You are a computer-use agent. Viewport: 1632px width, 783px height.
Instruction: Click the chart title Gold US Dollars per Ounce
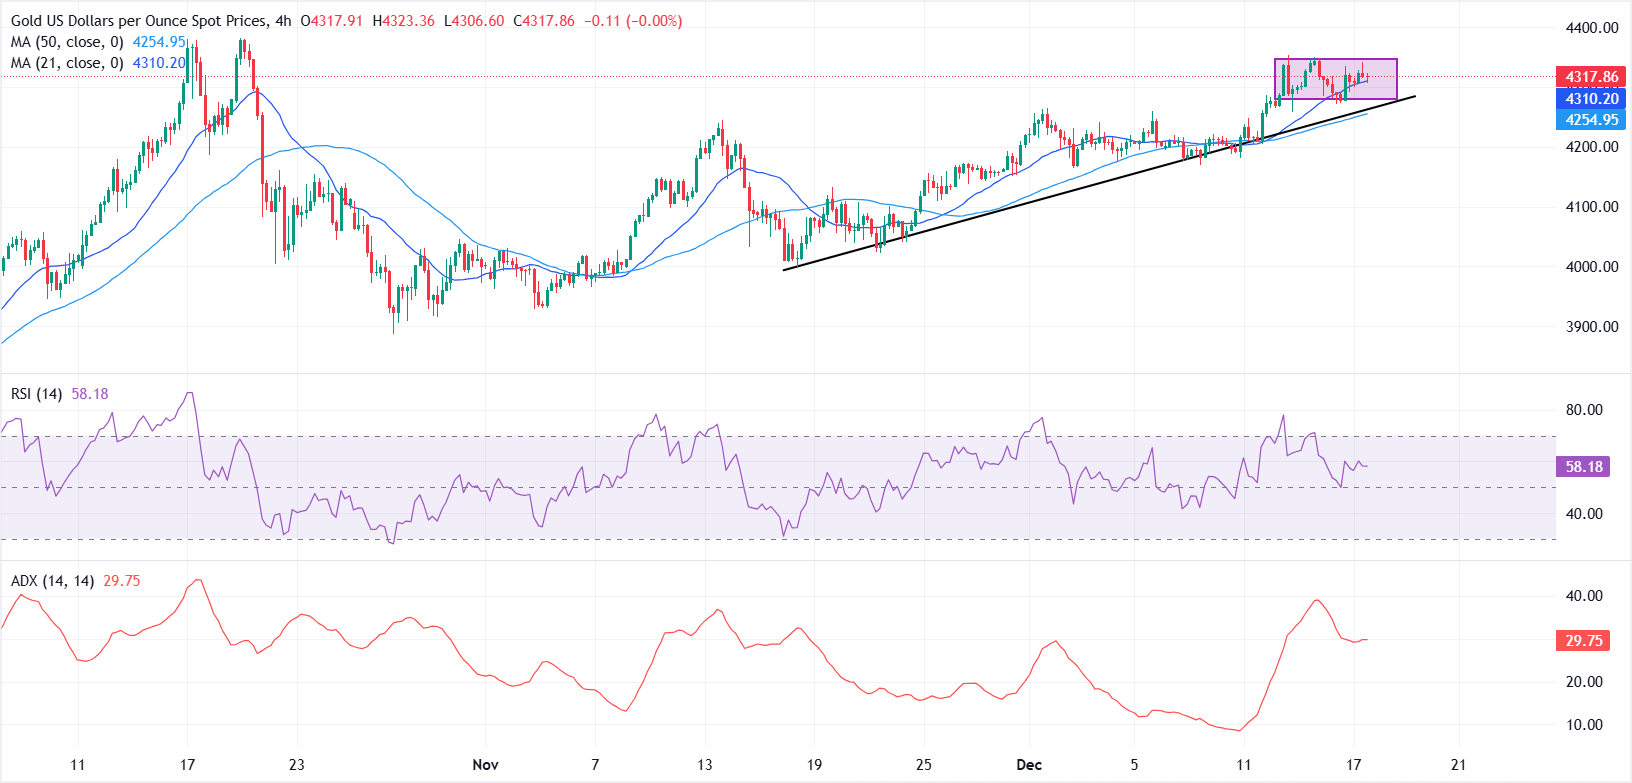139,21
